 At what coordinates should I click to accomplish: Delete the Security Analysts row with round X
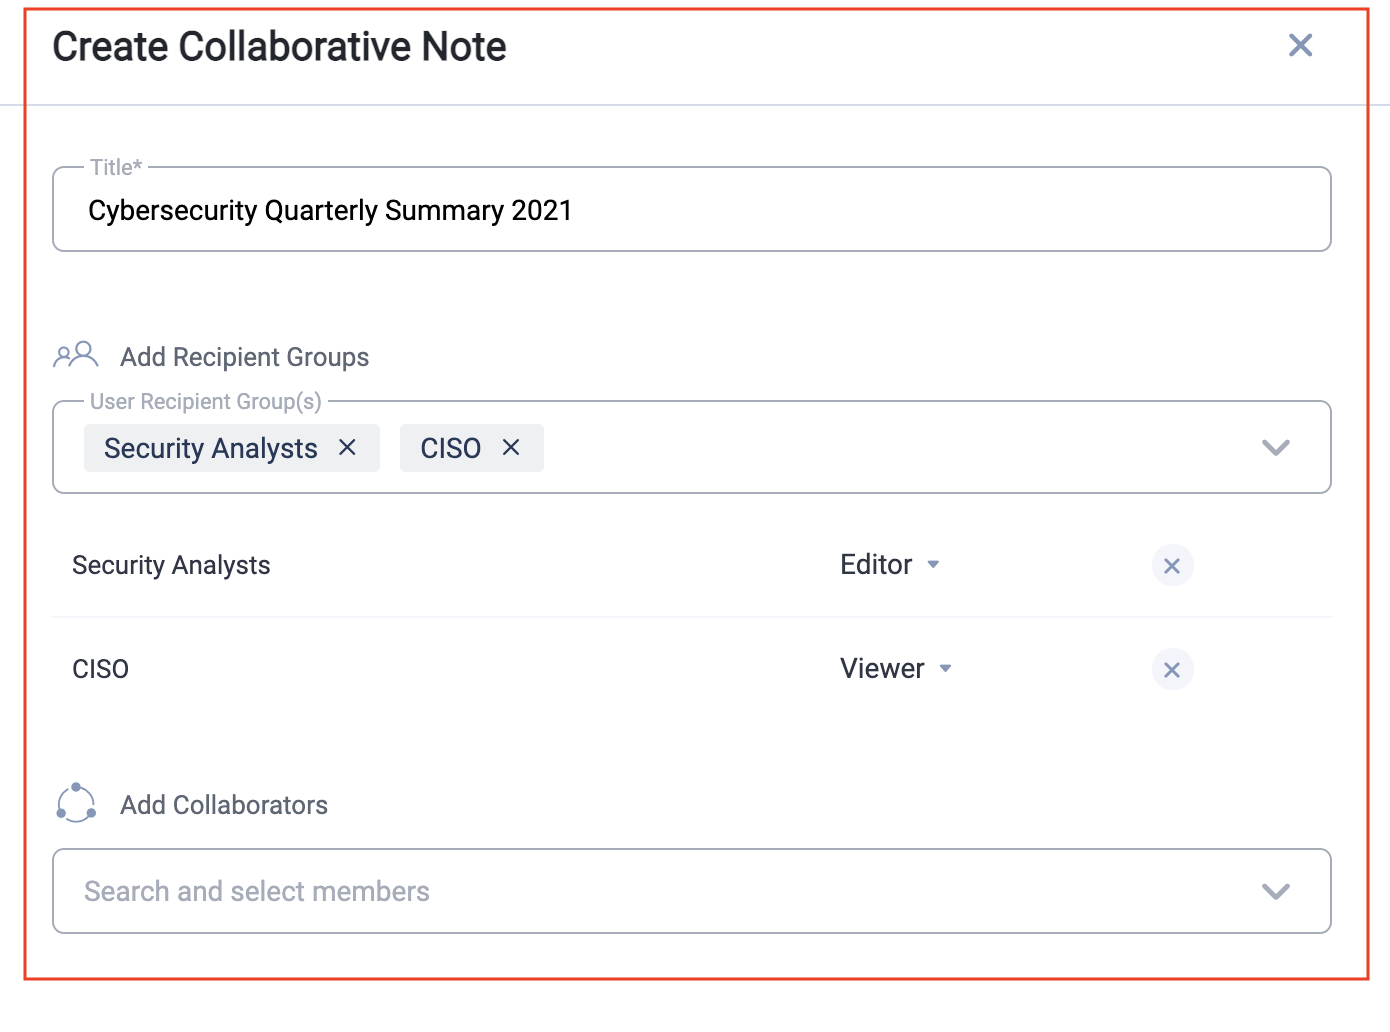click(1172, 566)
